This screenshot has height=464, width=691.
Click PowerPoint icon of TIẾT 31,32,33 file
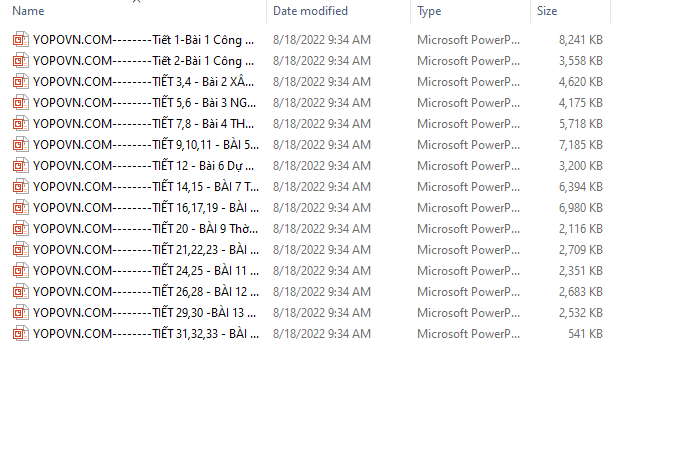(20, 334)
